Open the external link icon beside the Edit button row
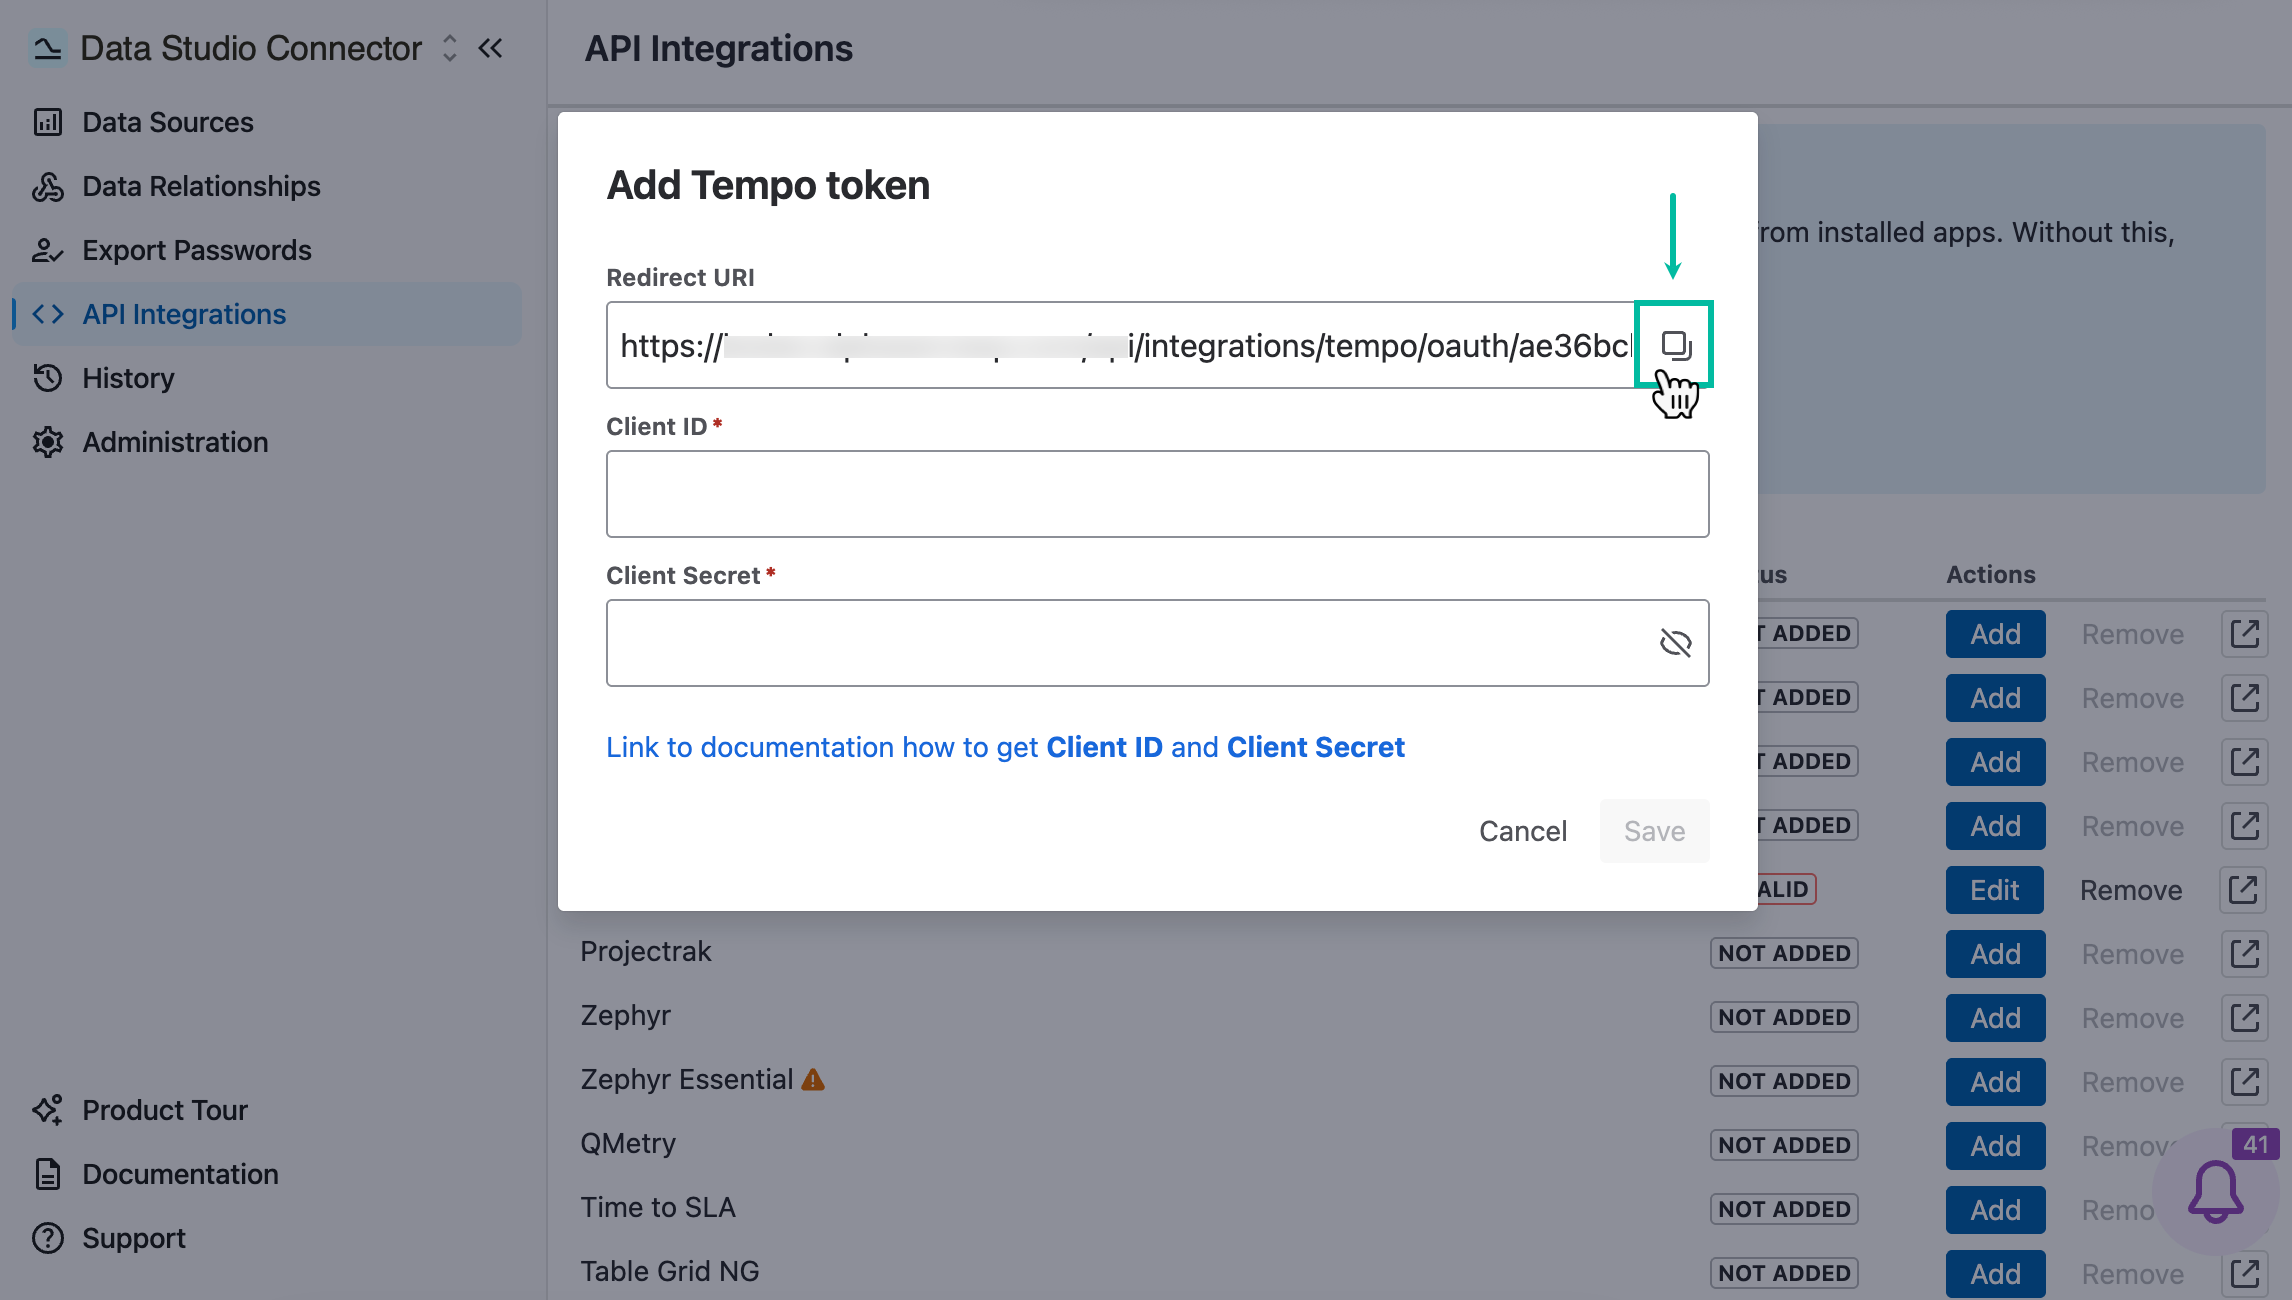The image size is (2292, 1300). pos(2242,889)
